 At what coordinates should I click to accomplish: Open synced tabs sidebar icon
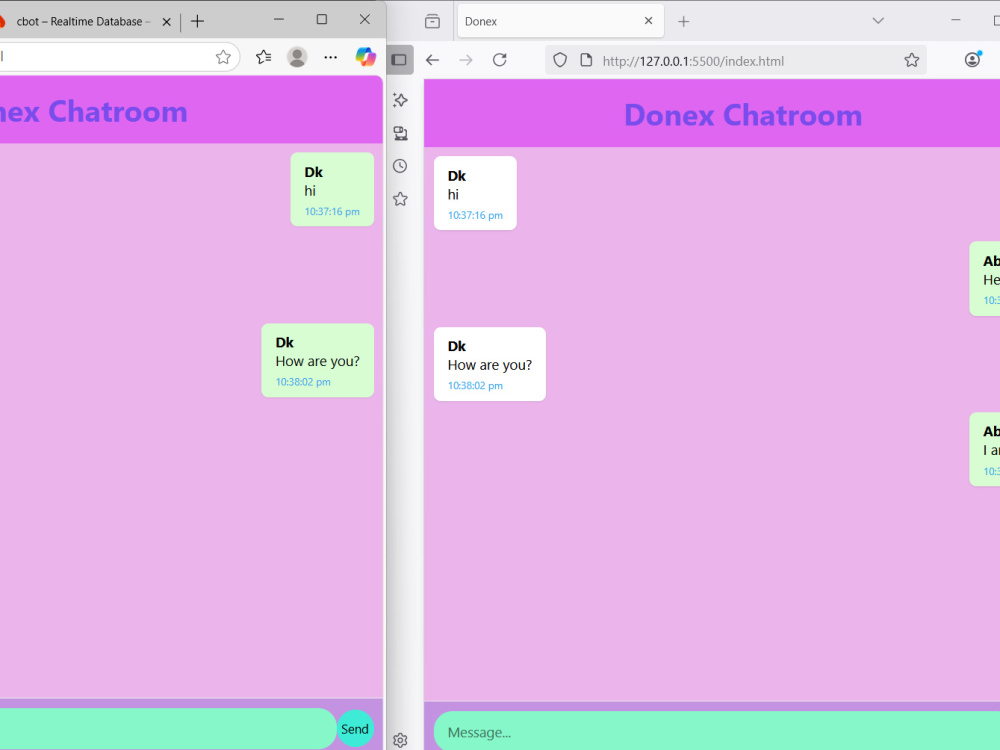coord(401,133)
